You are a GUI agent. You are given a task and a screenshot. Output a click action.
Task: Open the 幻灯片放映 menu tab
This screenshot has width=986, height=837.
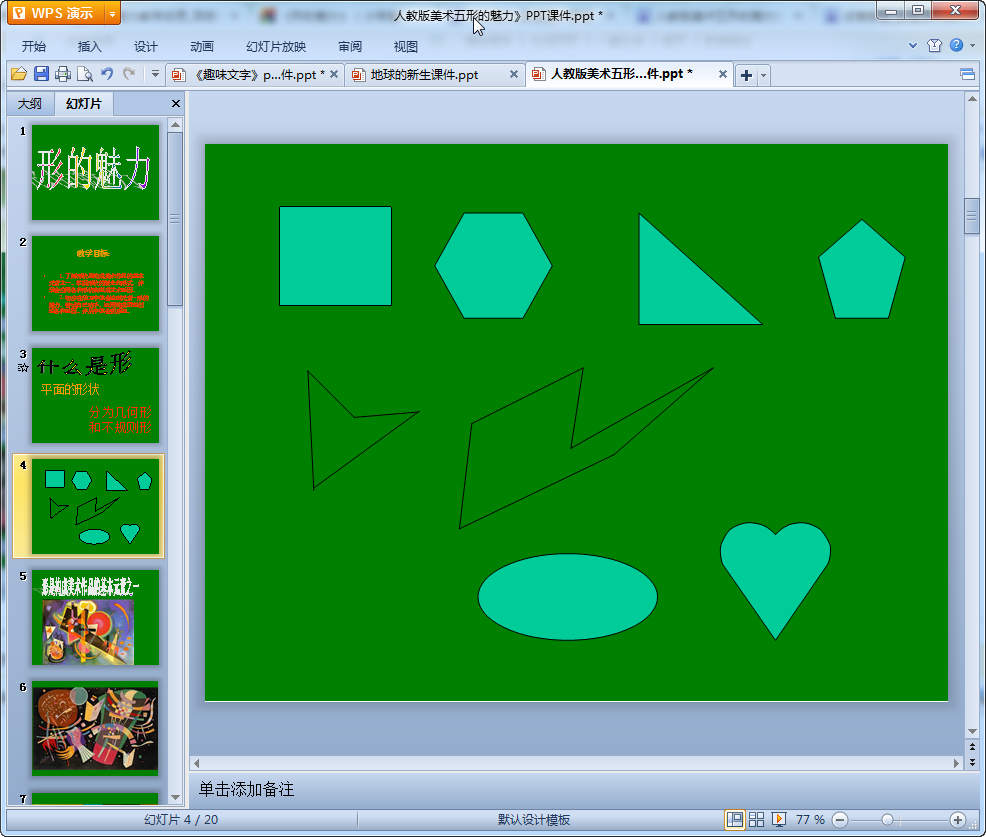276,47
